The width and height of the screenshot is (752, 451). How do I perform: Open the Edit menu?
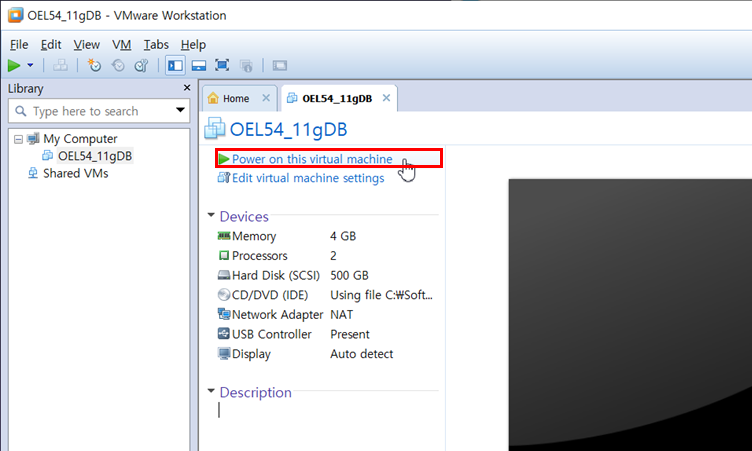tap(51, 45)
